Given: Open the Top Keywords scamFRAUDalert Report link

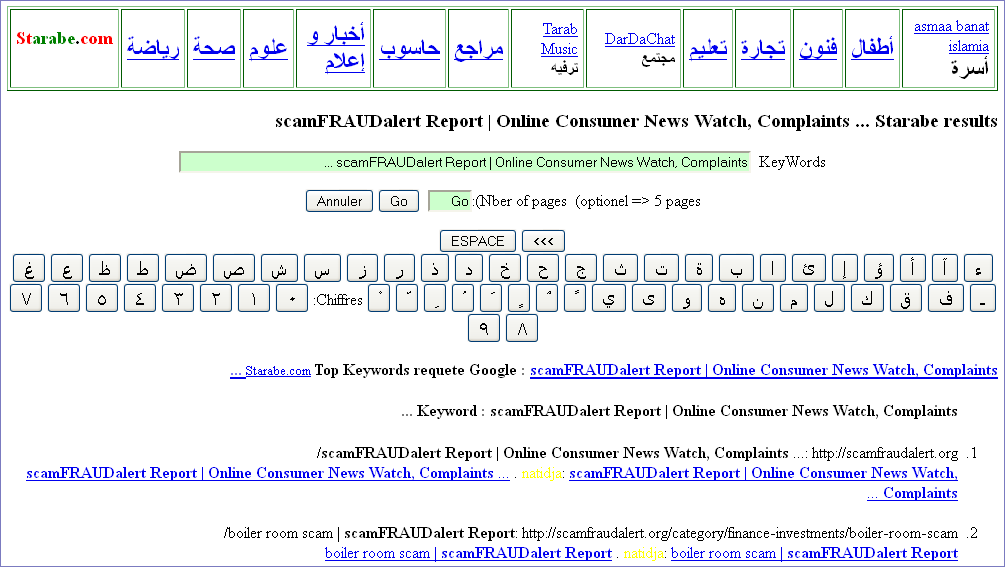Looking at the screenshot, I should [763, 370].
